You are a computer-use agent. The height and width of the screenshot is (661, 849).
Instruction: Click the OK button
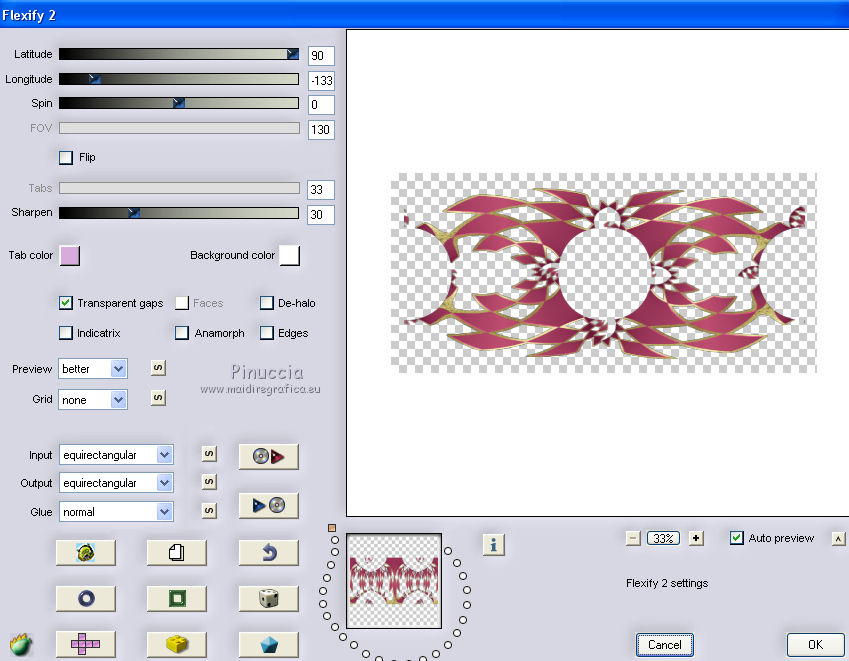815,645
